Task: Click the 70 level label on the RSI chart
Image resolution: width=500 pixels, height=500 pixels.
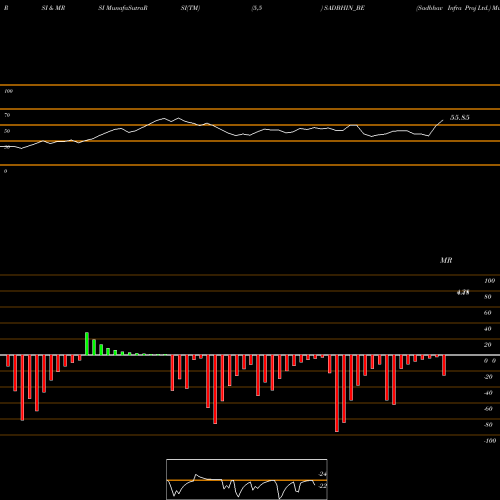Action: 7,115
